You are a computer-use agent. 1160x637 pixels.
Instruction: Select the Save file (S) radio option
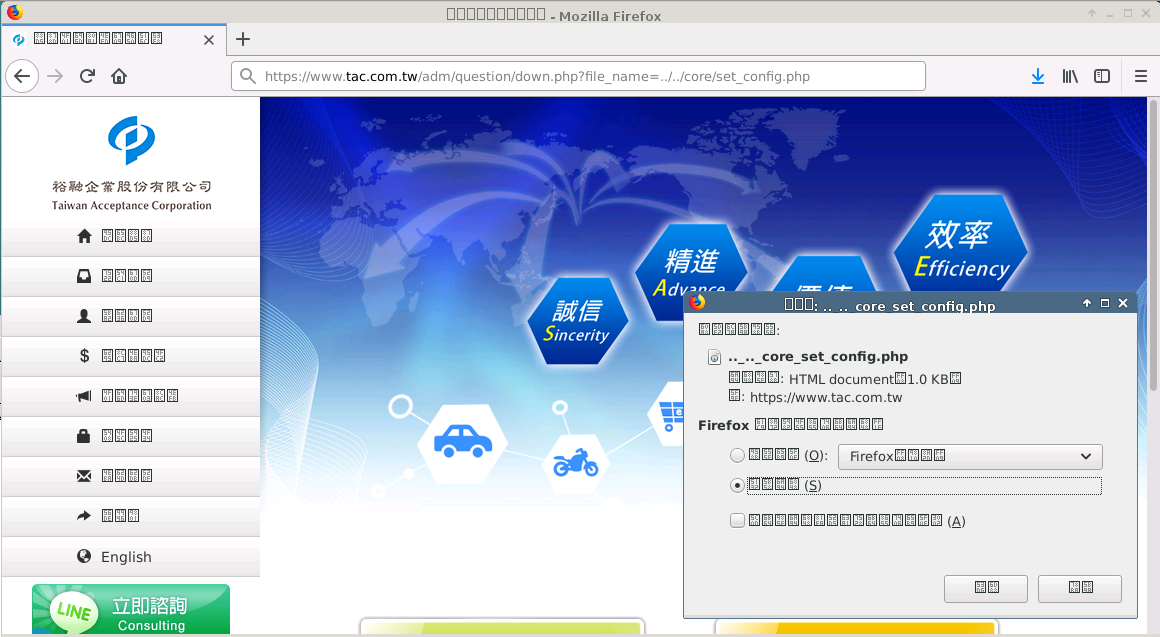737,485
